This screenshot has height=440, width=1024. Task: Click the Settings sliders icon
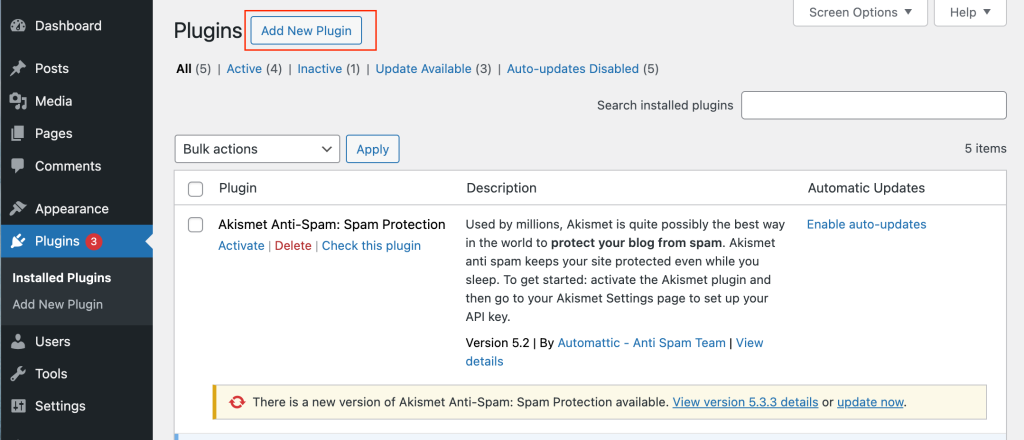(18, 406)
